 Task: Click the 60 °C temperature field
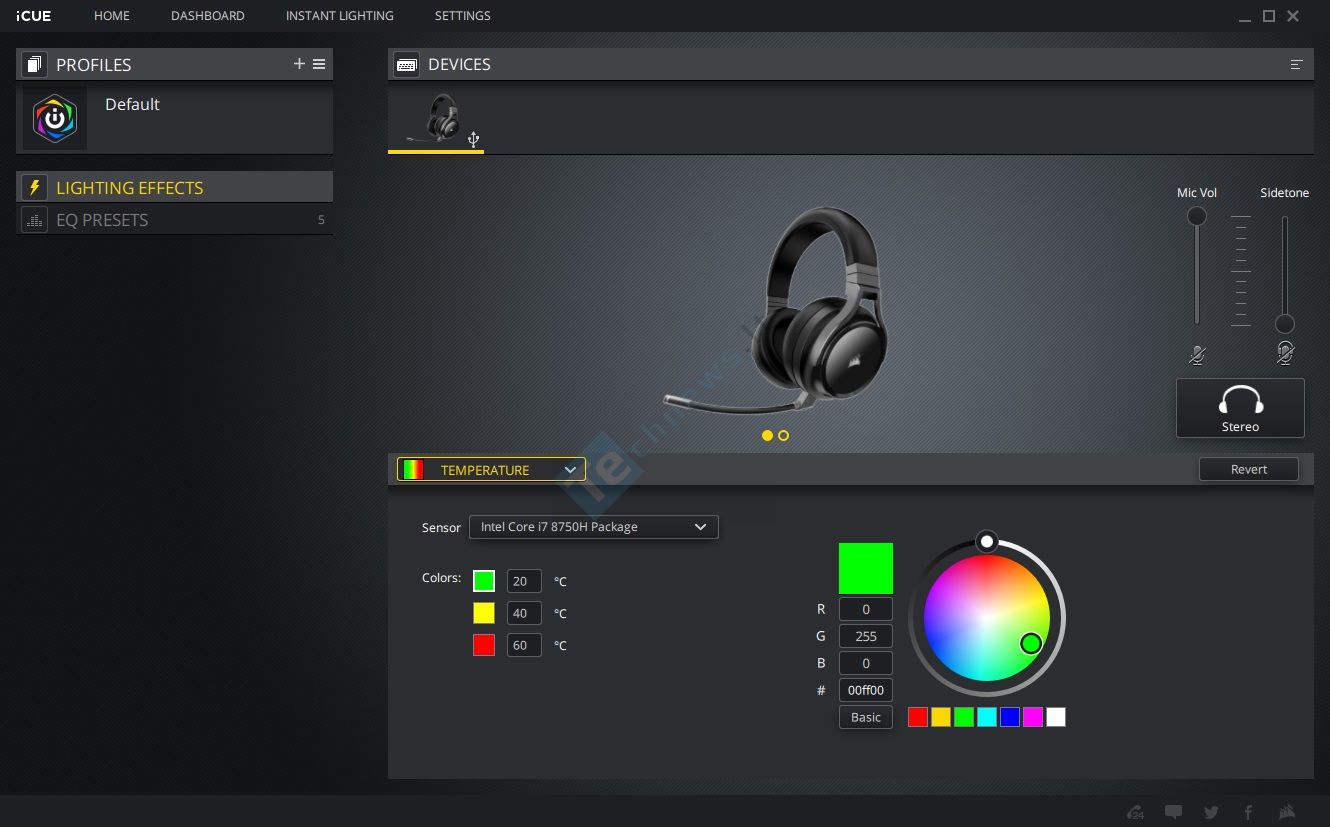pyautogui.click(x=524, y=645)
